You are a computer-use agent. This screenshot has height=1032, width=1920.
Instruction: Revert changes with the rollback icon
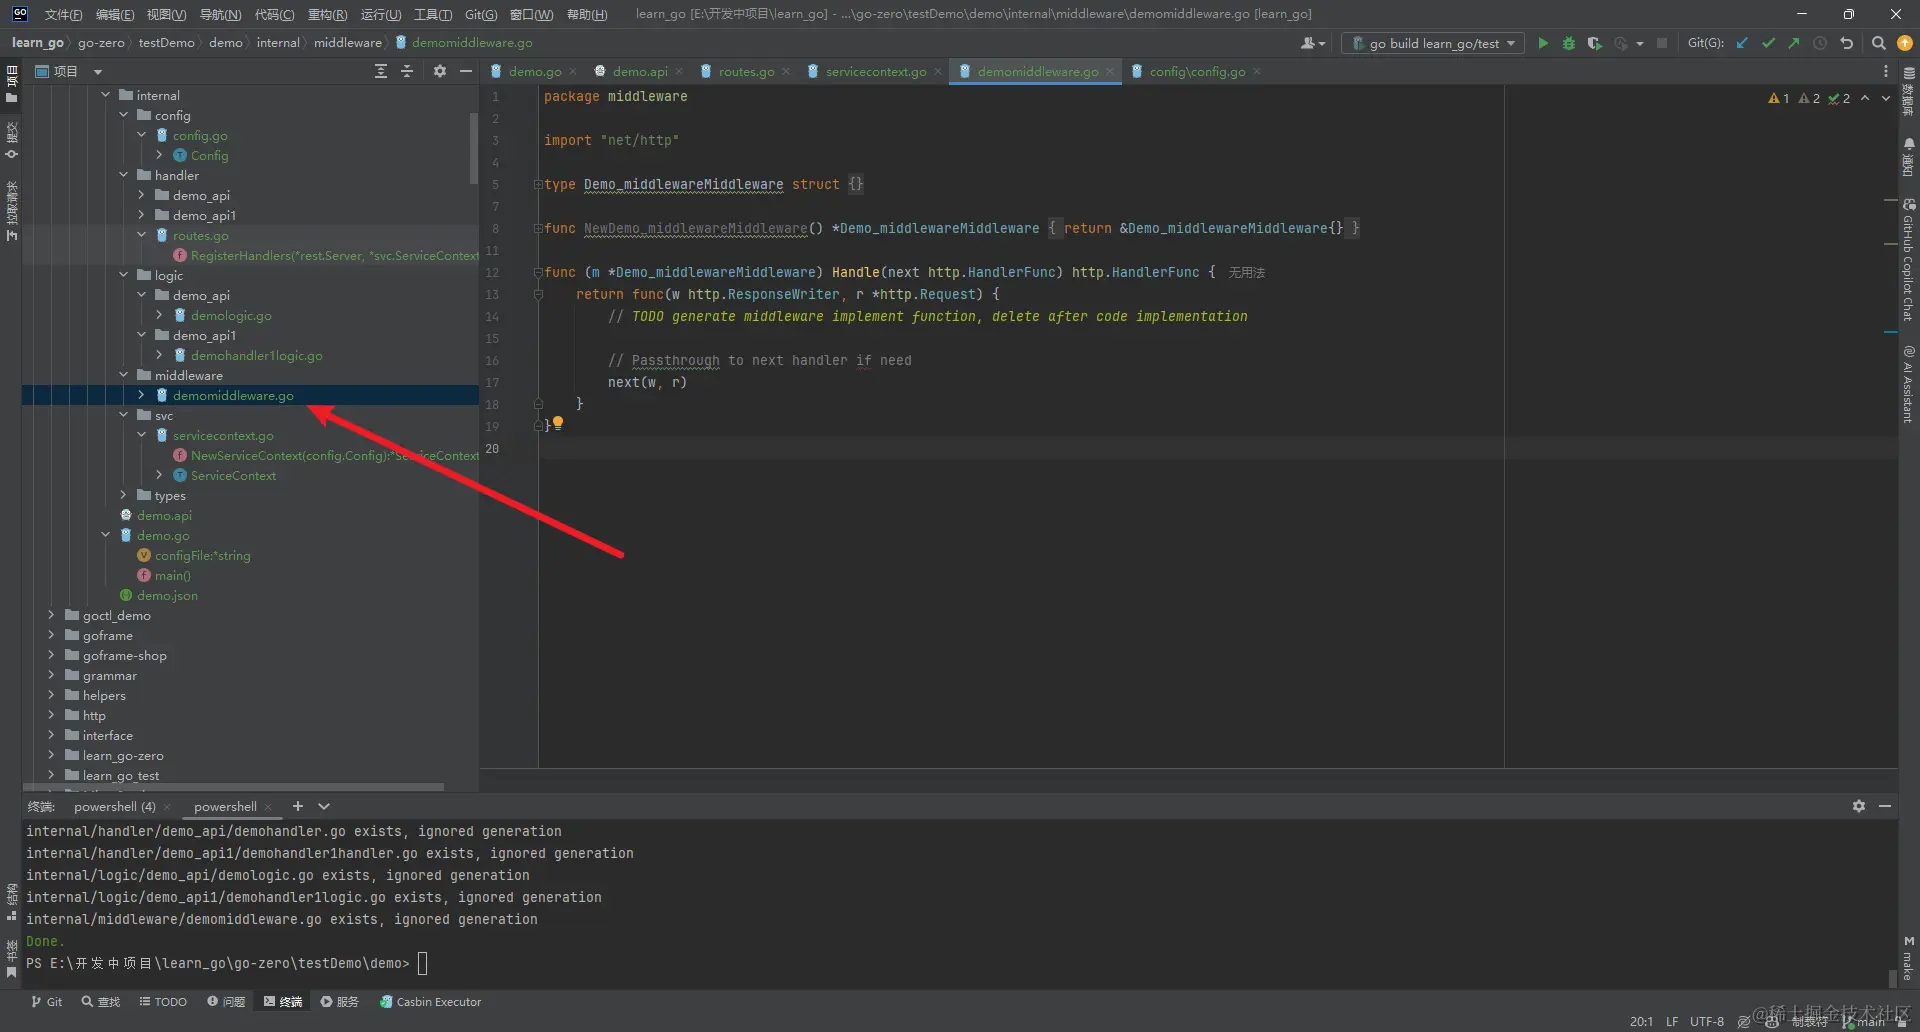tap(1847, 43)
